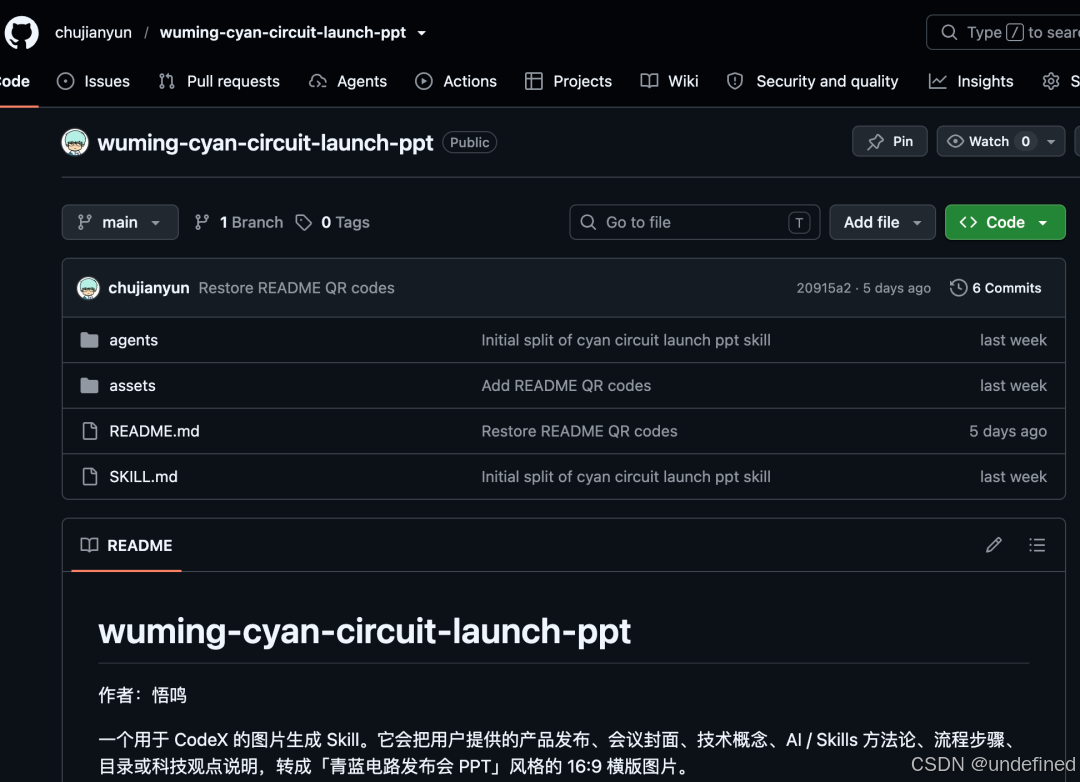Open the Insights tab

coord(971,81)
